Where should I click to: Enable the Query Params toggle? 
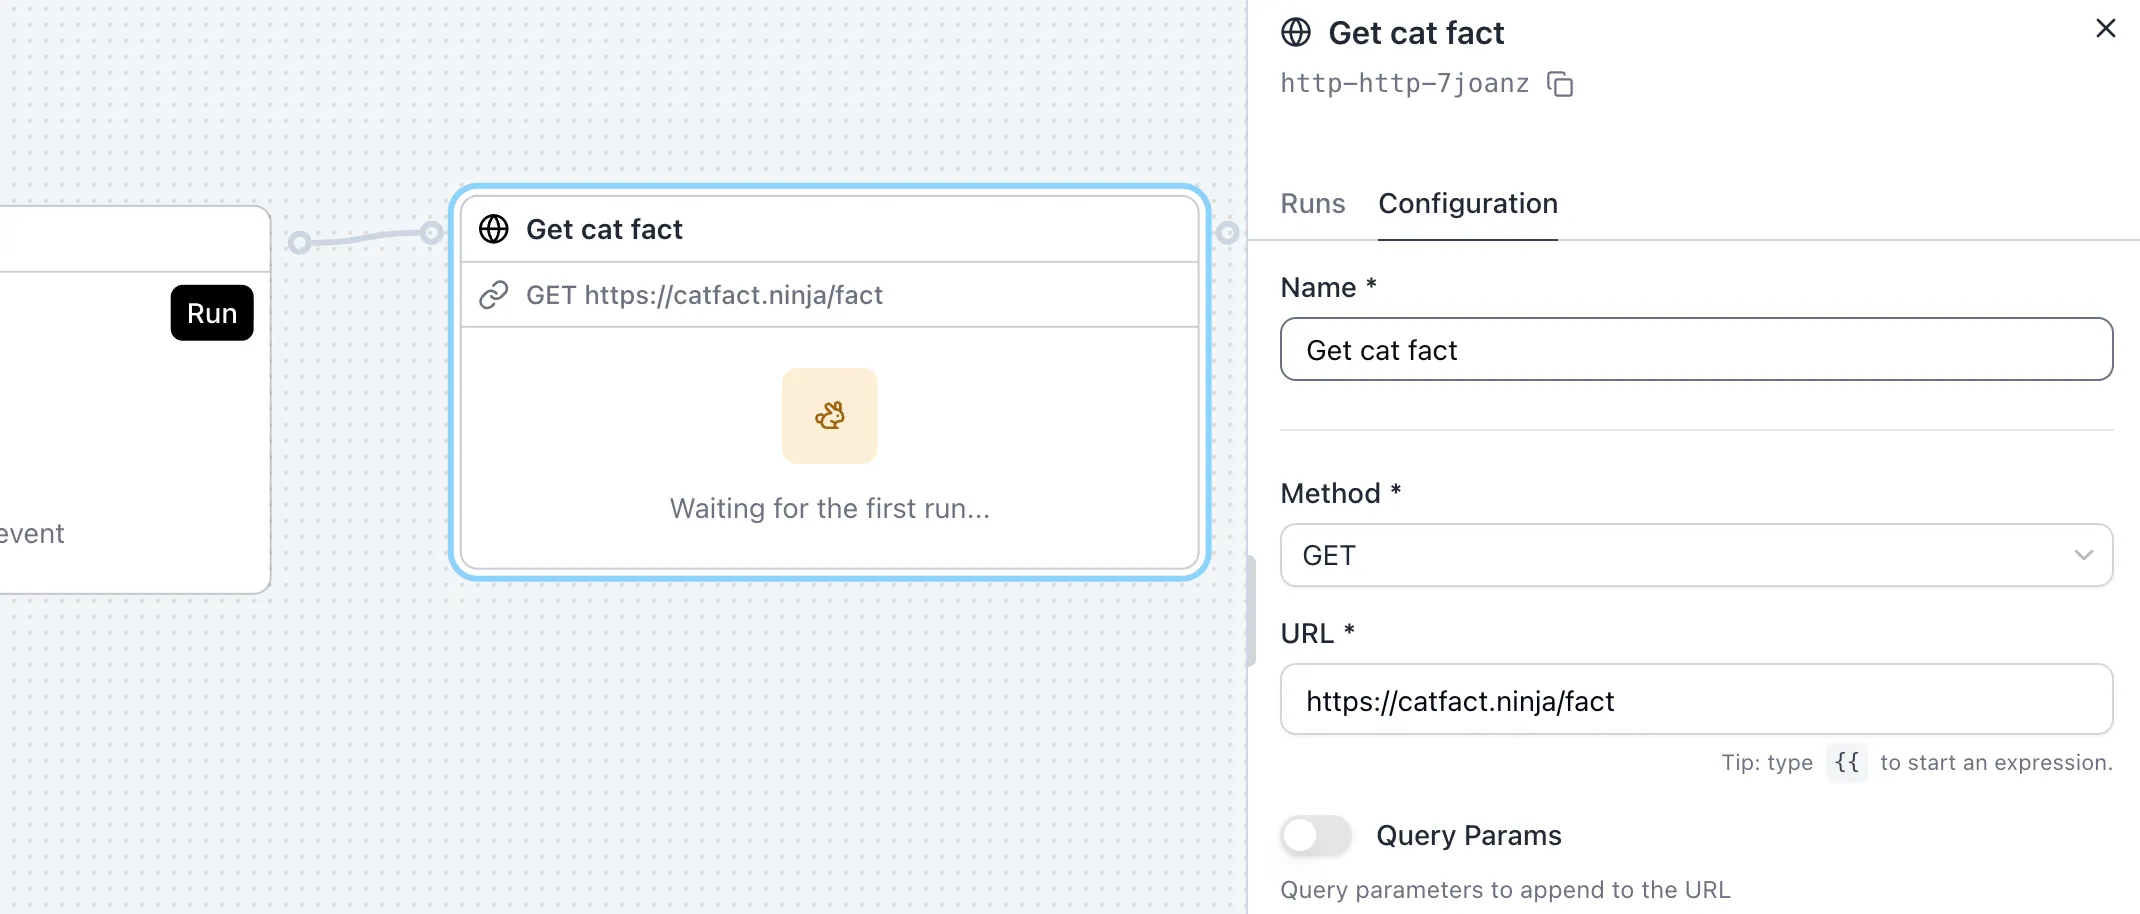click(1316, 835)
